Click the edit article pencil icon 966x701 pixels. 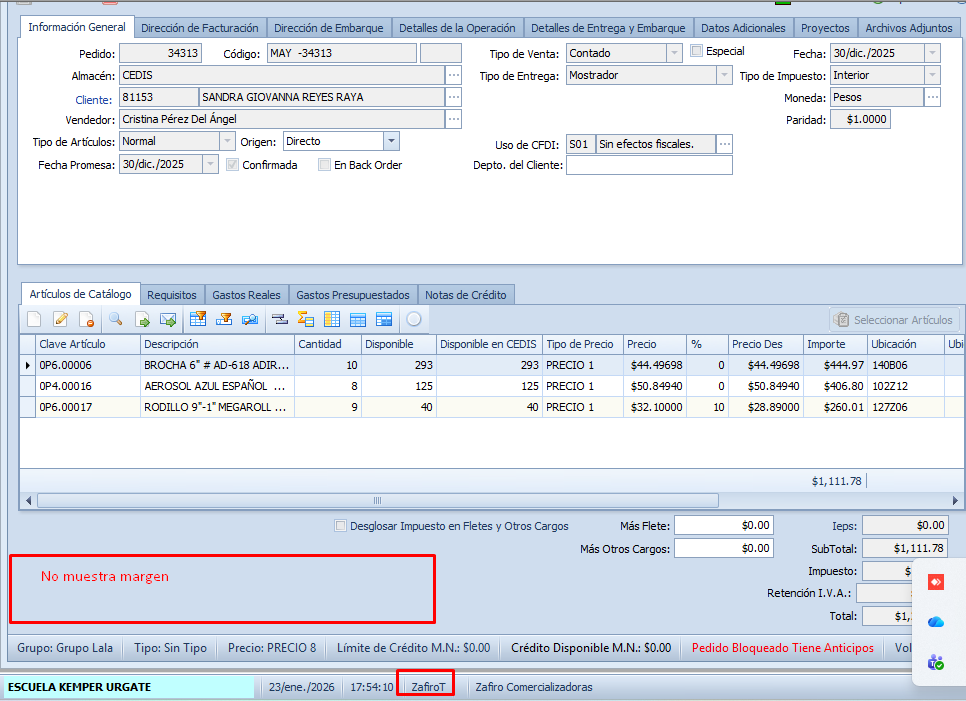[x=60, y=320]
